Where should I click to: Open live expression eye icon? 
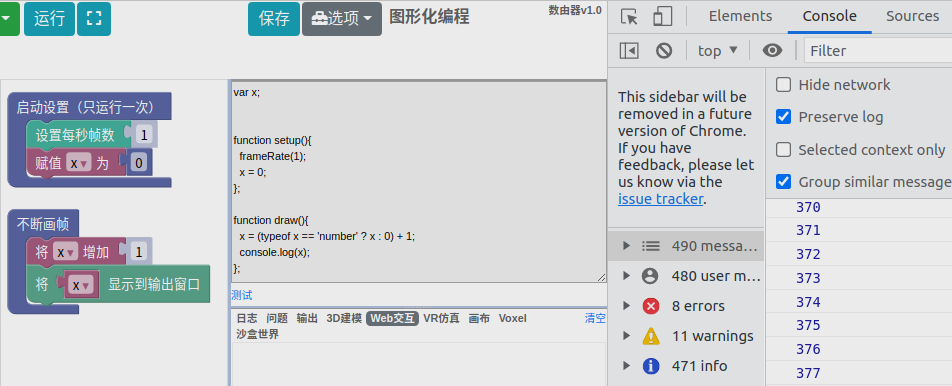(x=772, y=51)
